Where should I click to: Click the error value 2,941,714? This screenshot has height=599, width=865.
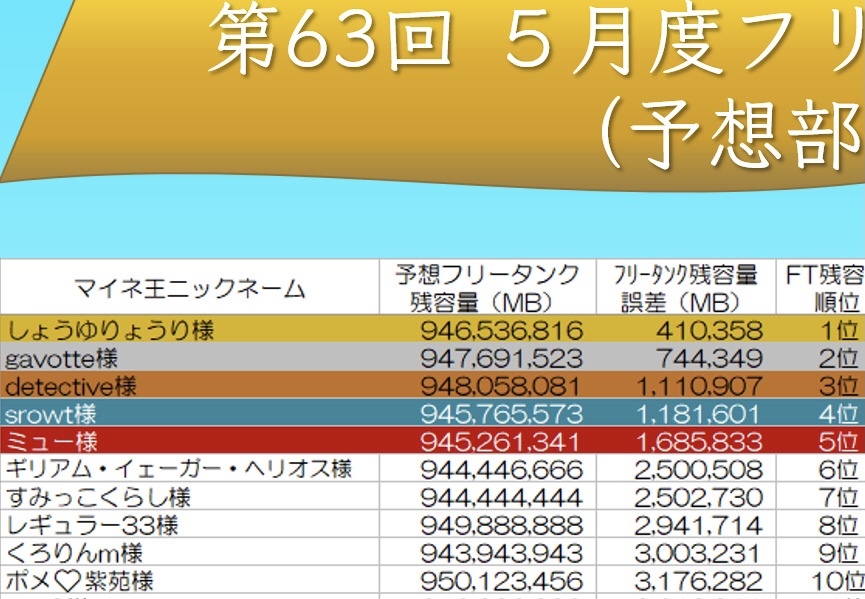(x=699, y=525)
